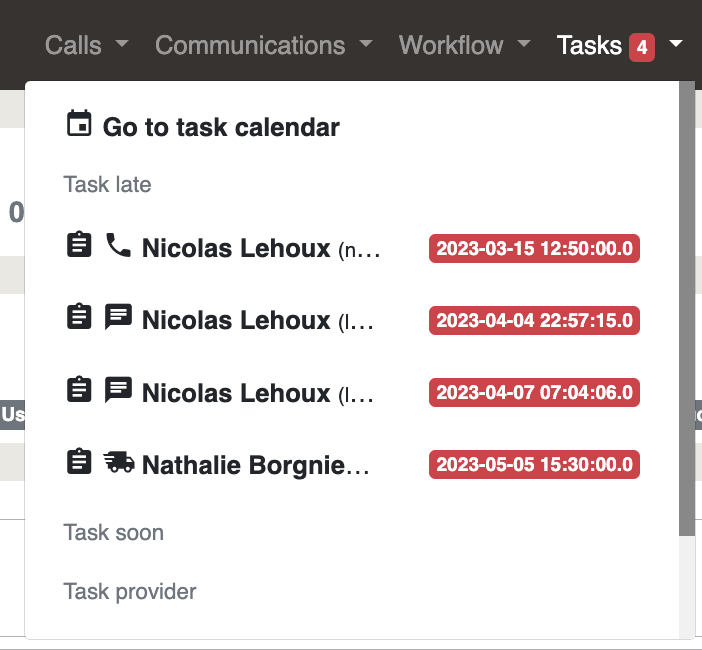Image resolution: width=702 pixels, height=650 pixels.
Task: Click the phone icon on Nicolas Lehoux task
Action: [x=118, y=245]
